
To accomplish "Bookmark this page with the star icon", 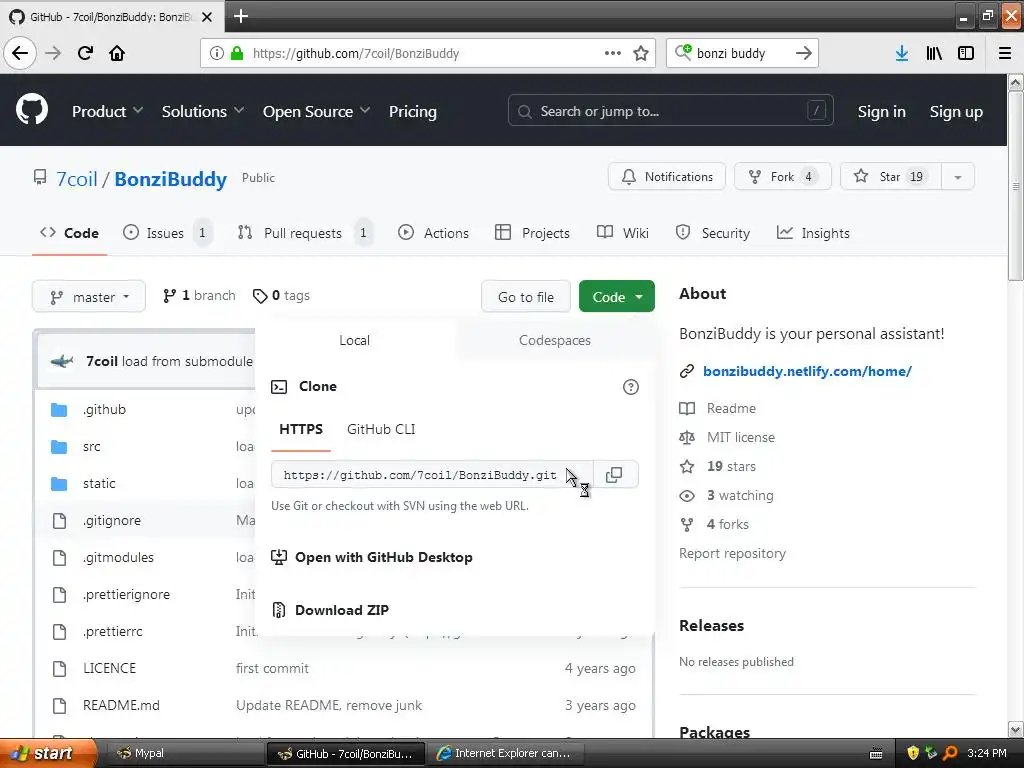I will click(x=641, y=53).
